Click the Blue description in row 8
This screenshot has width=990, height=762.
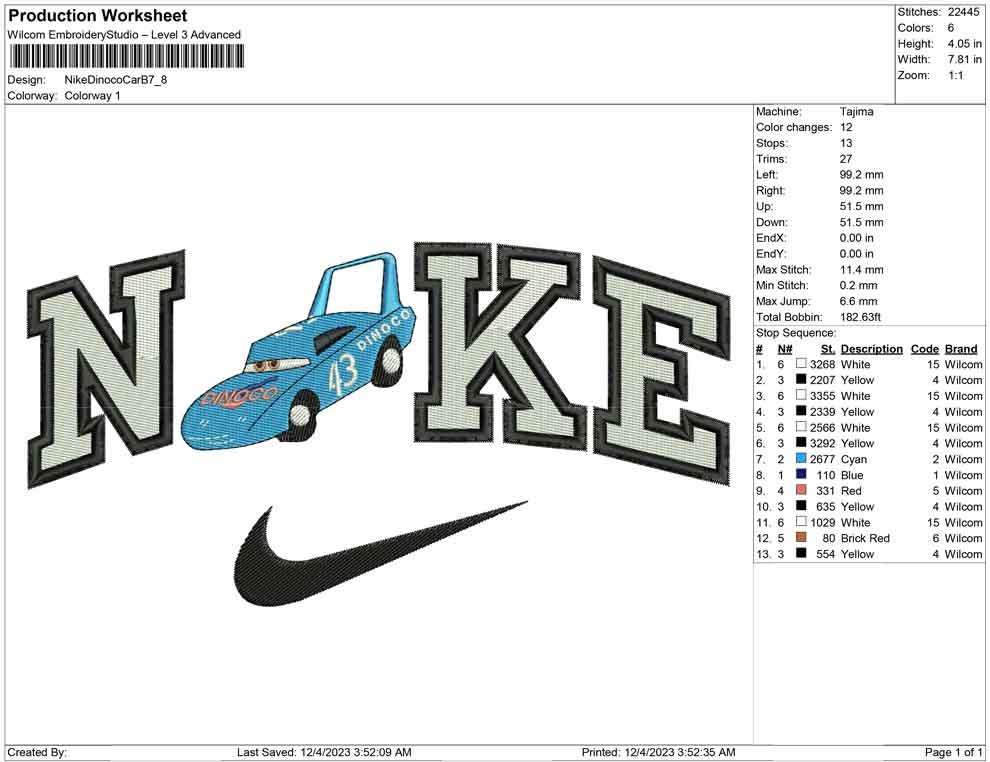pos(852,474)
